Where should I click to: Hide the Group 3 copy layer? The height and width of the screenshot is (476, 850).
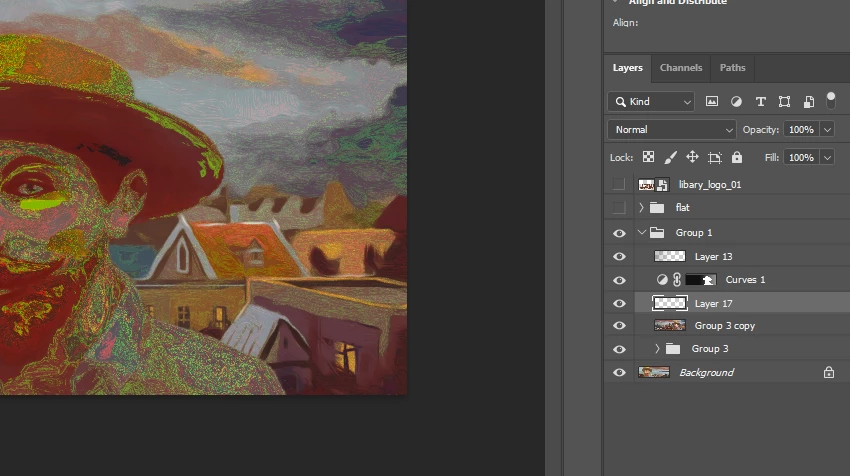point(619,326)
